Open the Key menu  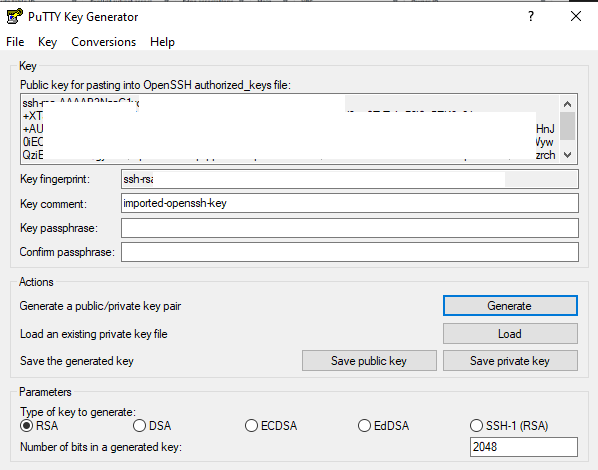[x=47, y=42]
